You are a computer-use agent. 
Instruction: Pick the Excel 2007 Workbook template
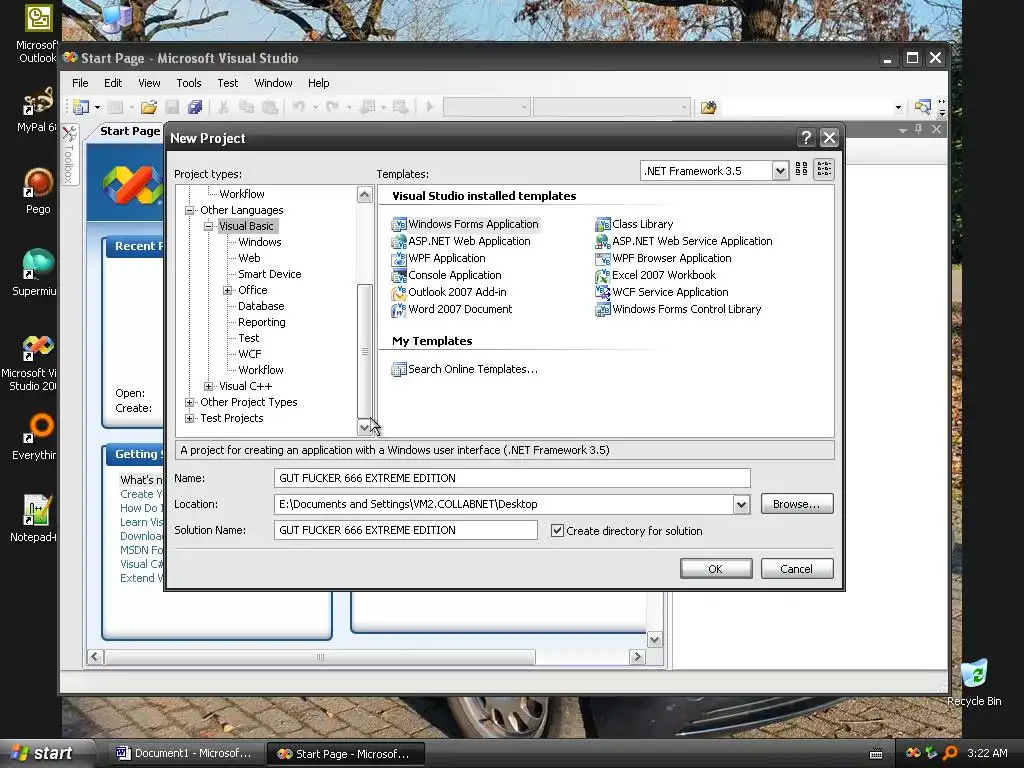click(x=655, y=275)
